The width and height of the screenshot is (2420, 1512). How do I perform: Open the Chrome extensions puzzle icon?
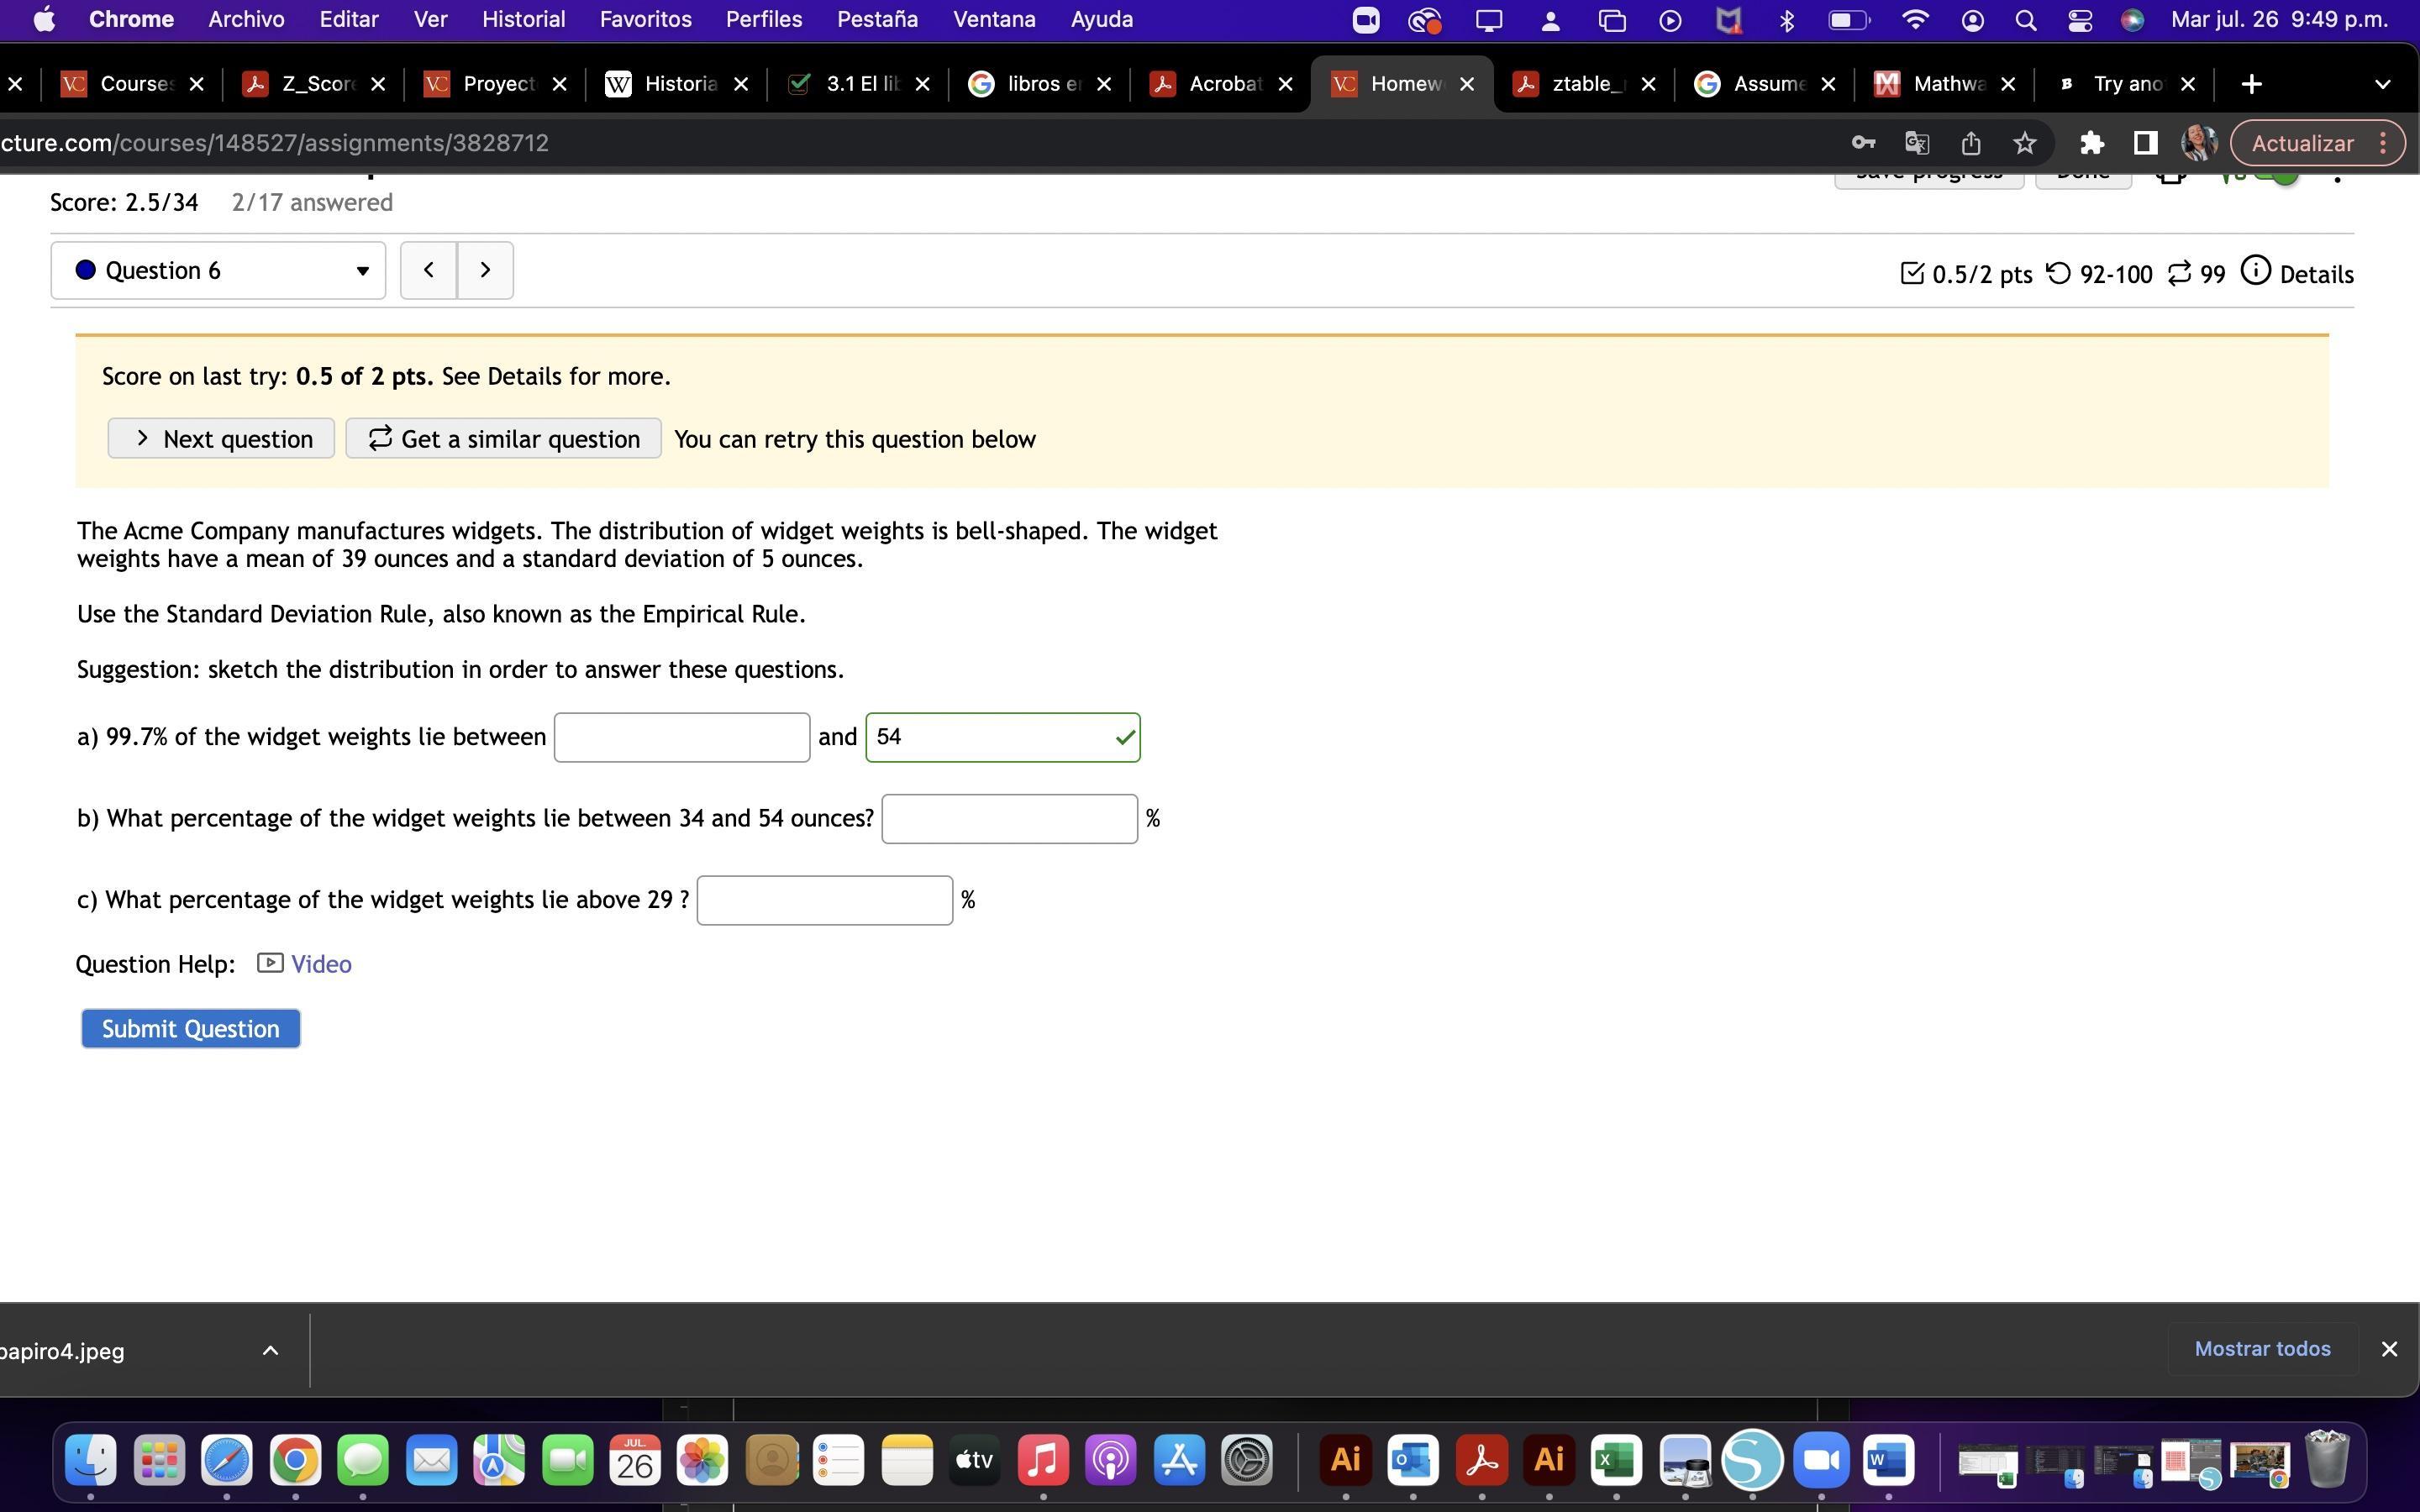coord(2091,143)
